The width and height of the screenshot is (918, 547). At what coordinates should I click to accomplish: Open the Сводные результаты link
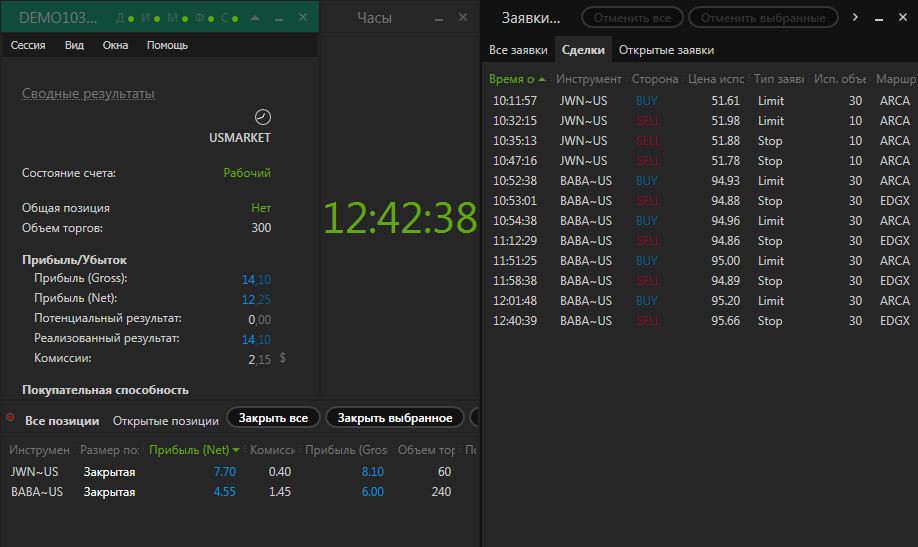[x=88, y=93]
